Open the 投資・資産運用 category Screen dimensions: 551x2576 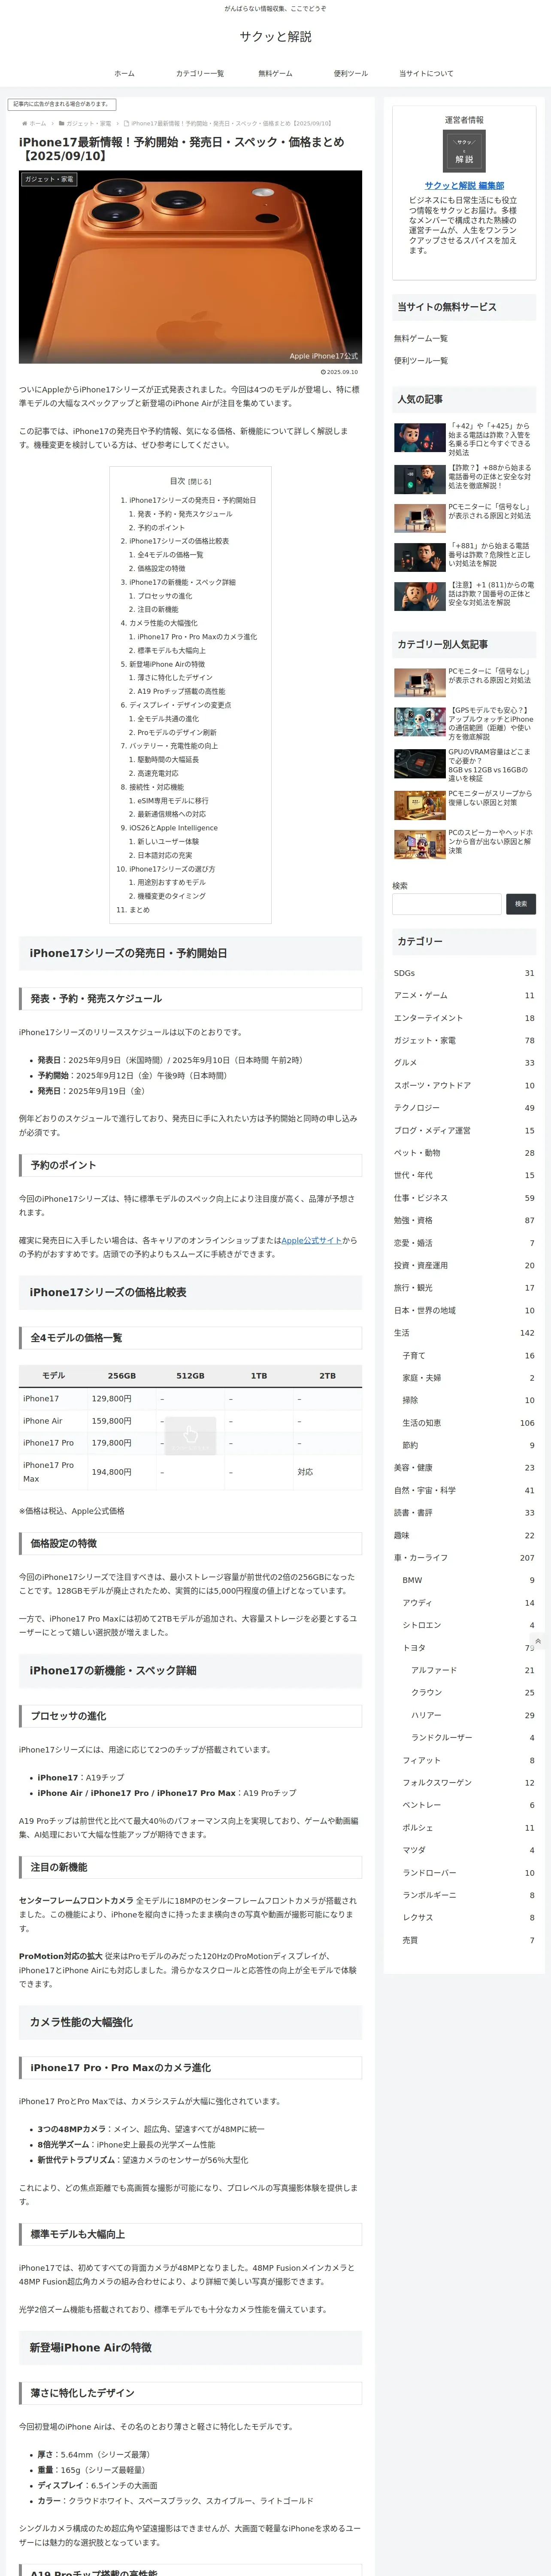[464, 1265]
